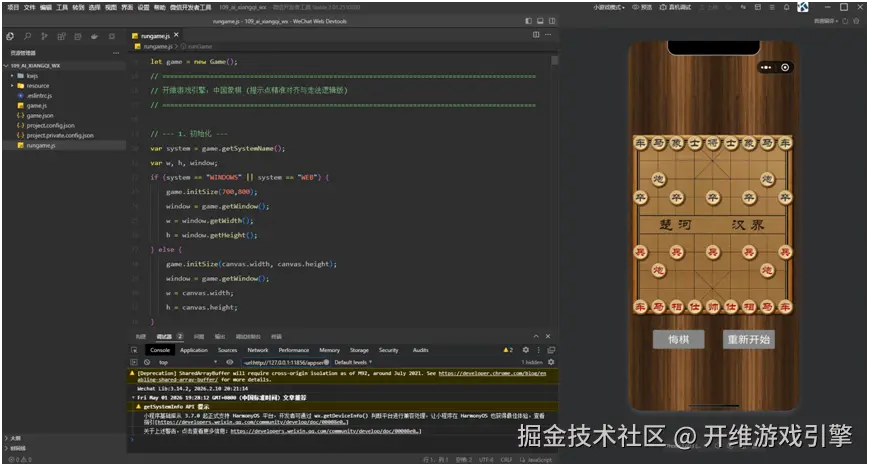Open the 设置 menu

click(144, 7)
